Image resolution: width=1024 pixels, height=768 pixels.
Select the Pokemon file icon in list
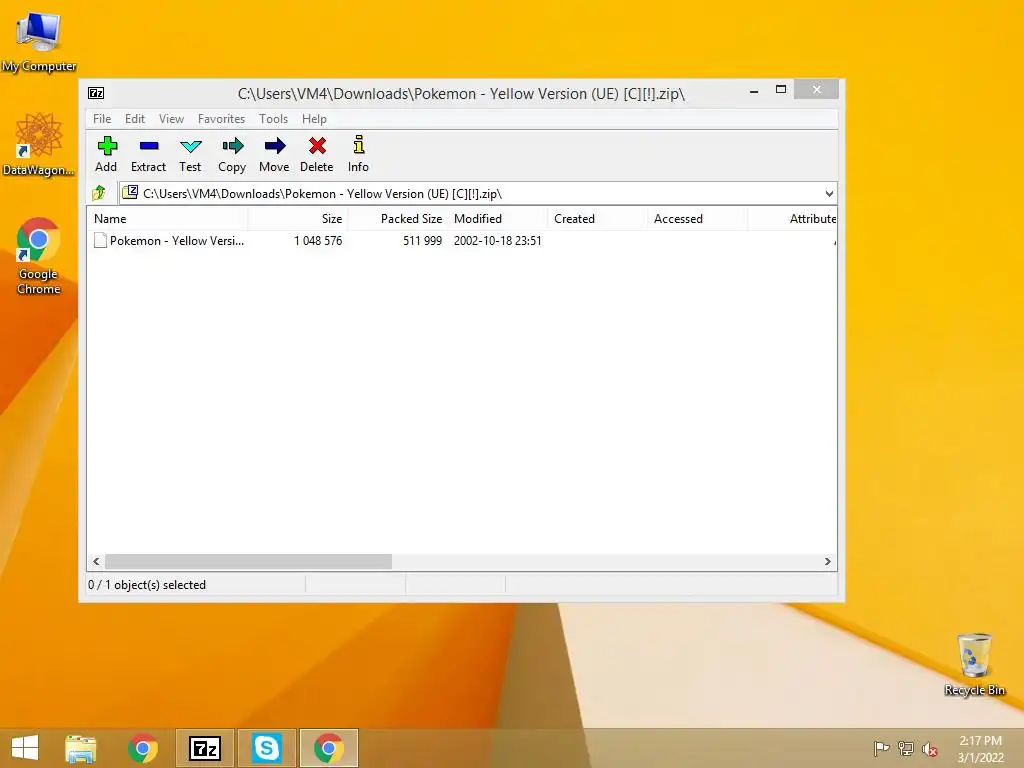[100, 240]
